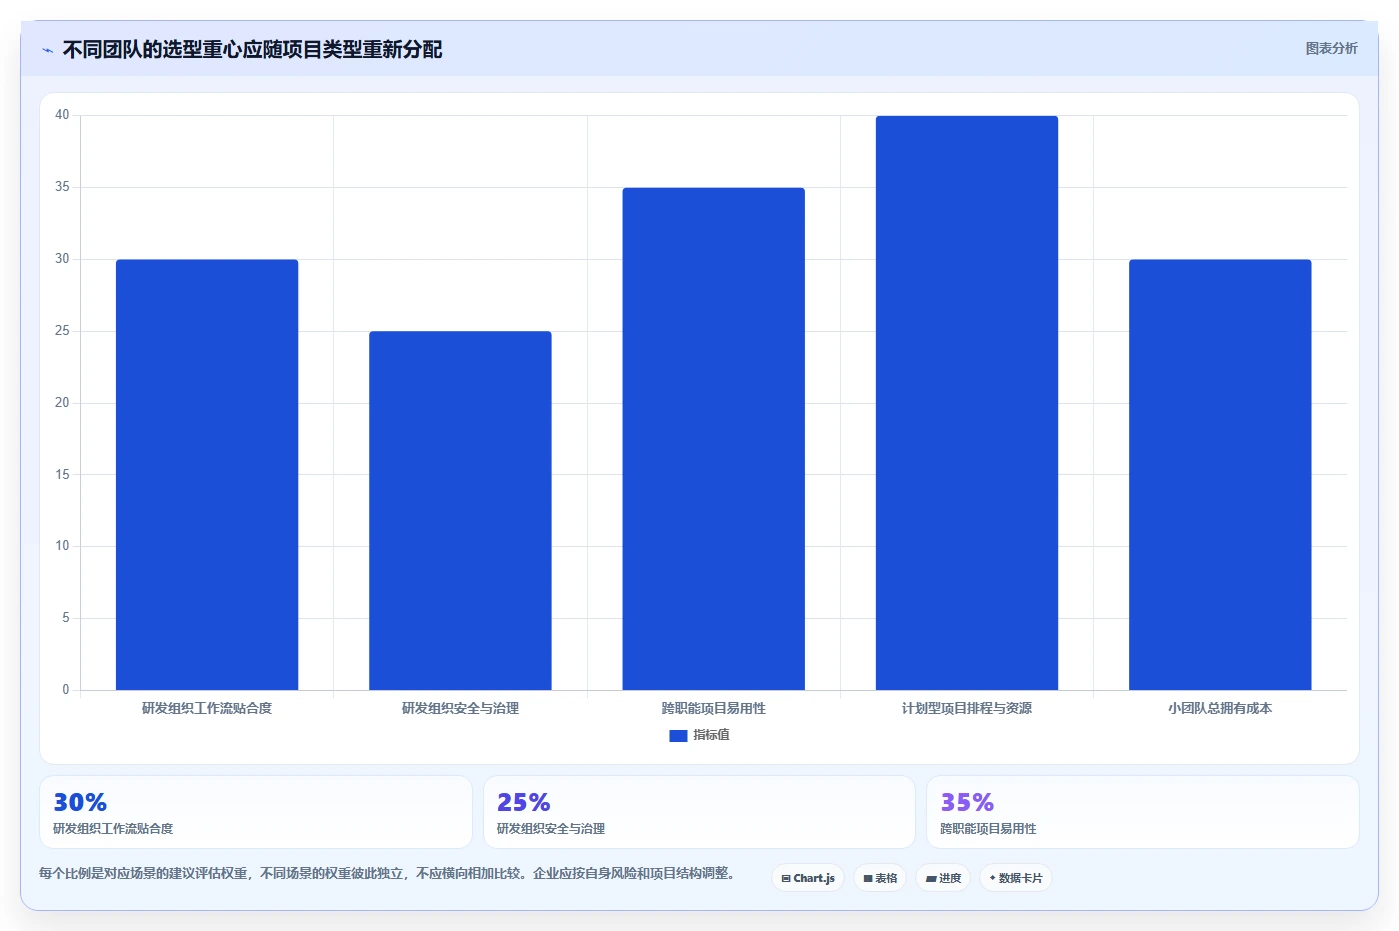Click the 研发组织工作流贴合度 caption under 30%
Screen dimensions: 1399x931
pyautogui.click(x=113, y=829)
